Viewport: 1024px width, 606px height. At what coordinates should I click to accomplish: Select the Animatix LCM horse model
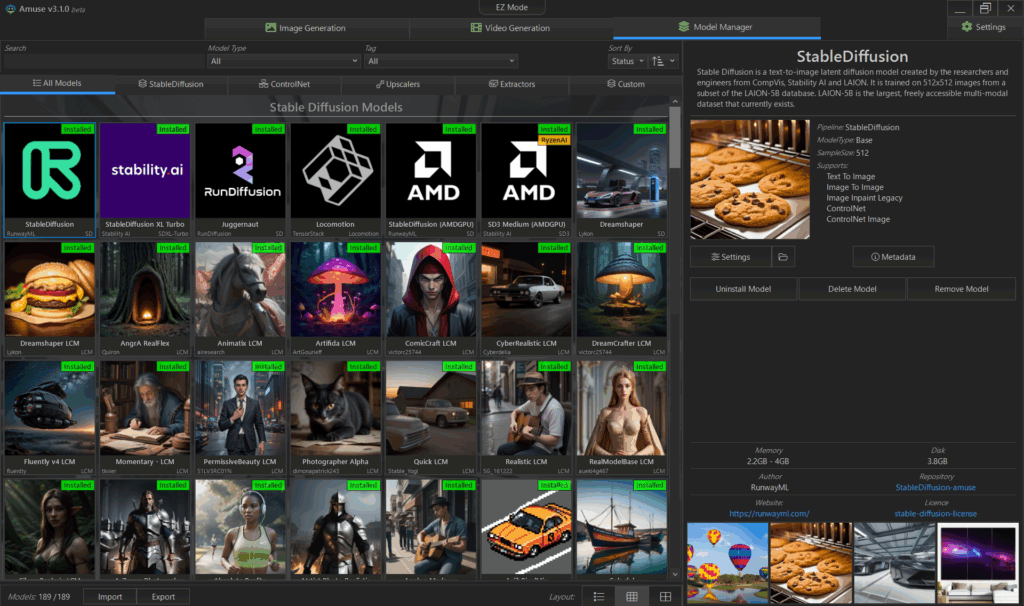point(240,299)
